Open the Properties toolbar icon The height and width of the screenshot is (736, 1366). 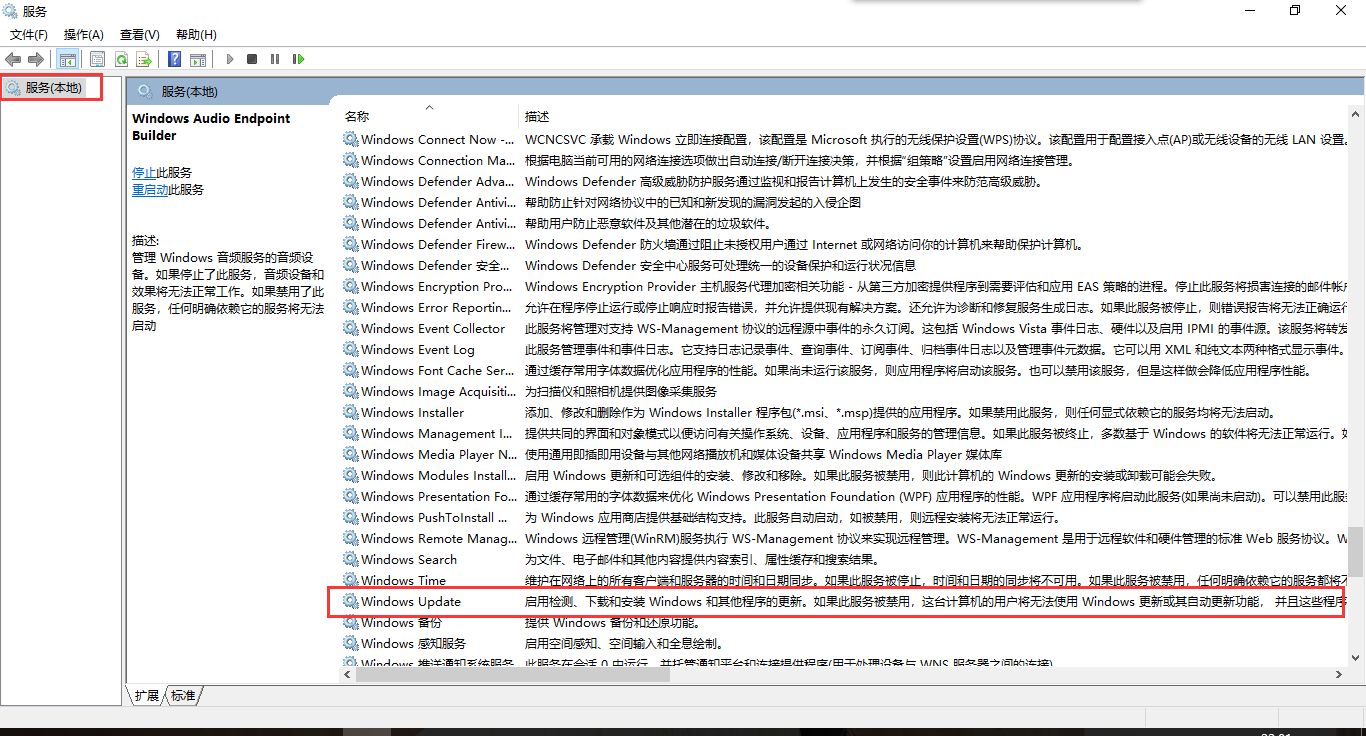[97, 59]
